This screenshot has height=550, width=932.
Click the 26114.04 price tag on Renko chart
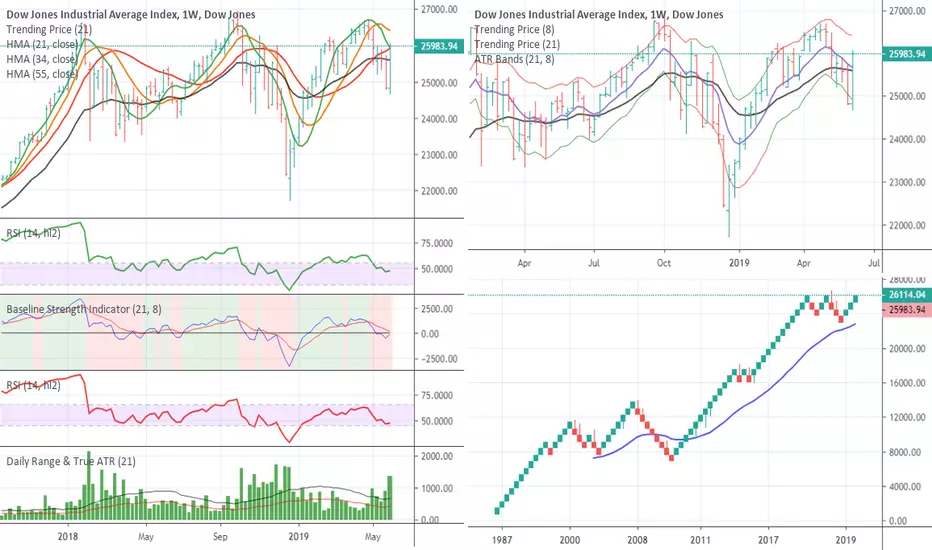(x=908, y=294)
